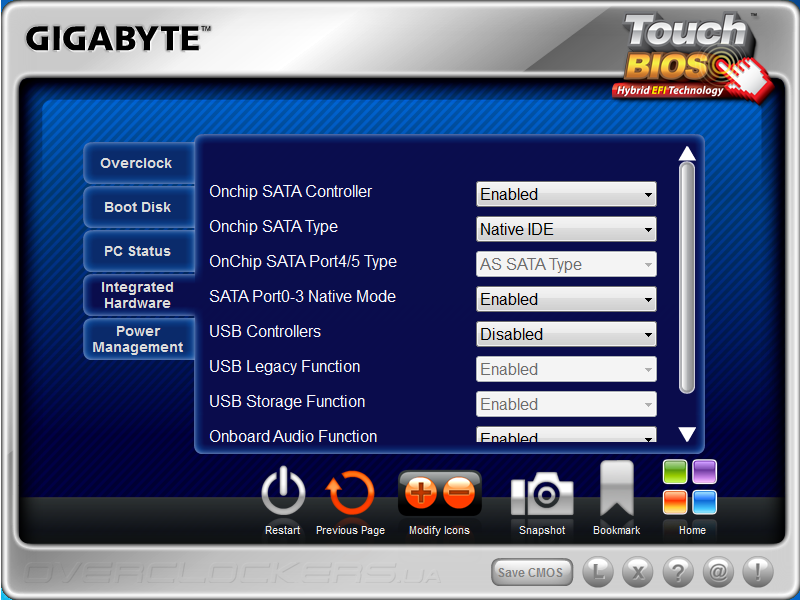The width and height of the screenshot is (800, 600).
Task: Click the round L button
Action: click(598, 571)
